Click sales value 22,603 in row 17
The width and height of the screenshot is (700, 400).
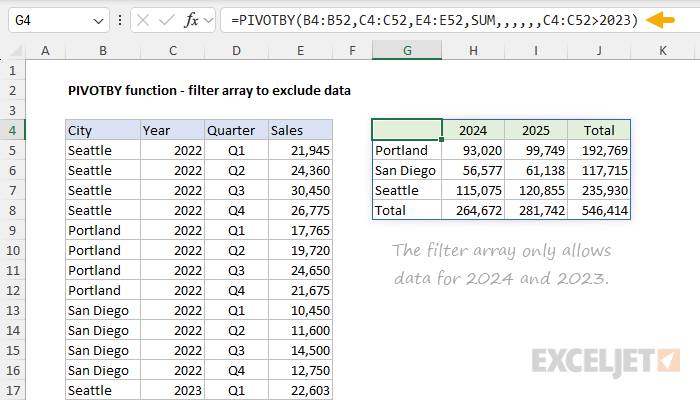coord(300,391)
